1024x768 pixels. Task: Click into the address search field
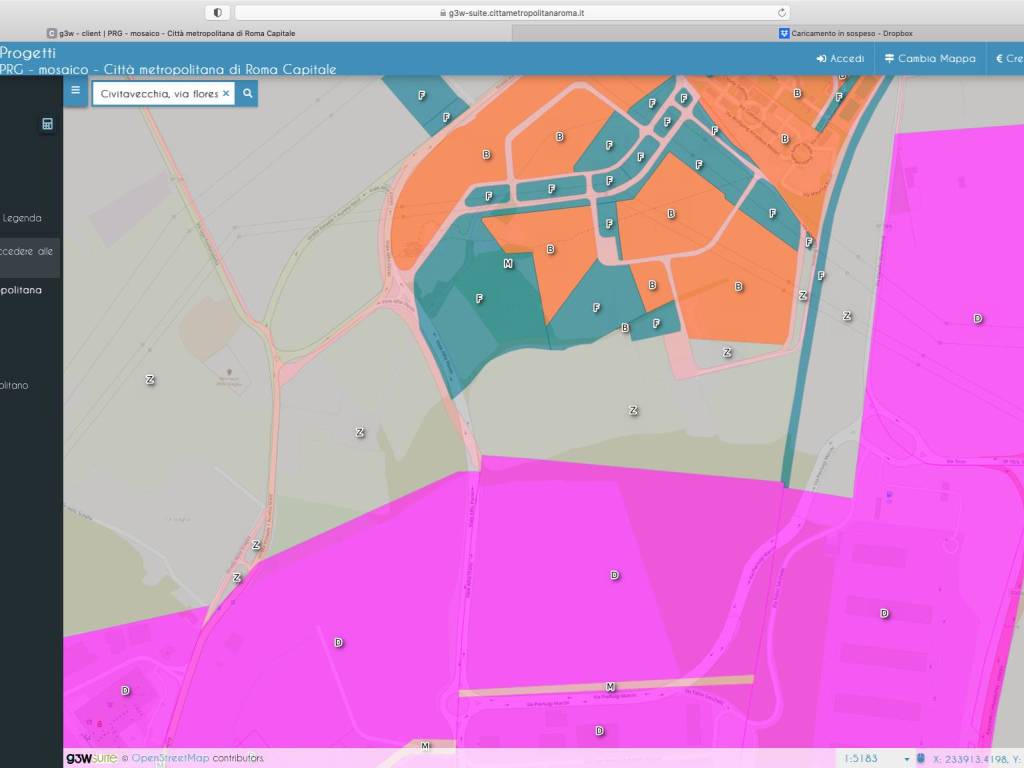[x=158, y=93]
